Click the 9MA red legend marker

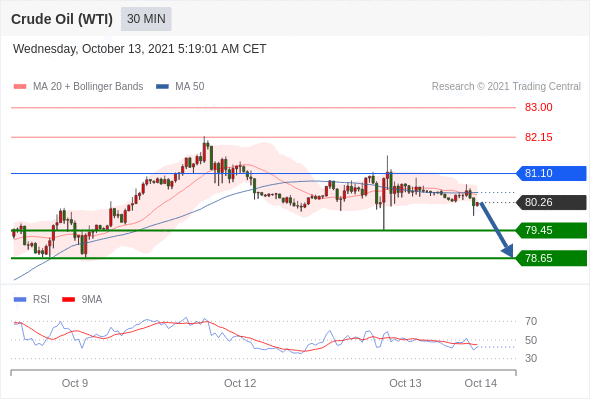[68, 300]
